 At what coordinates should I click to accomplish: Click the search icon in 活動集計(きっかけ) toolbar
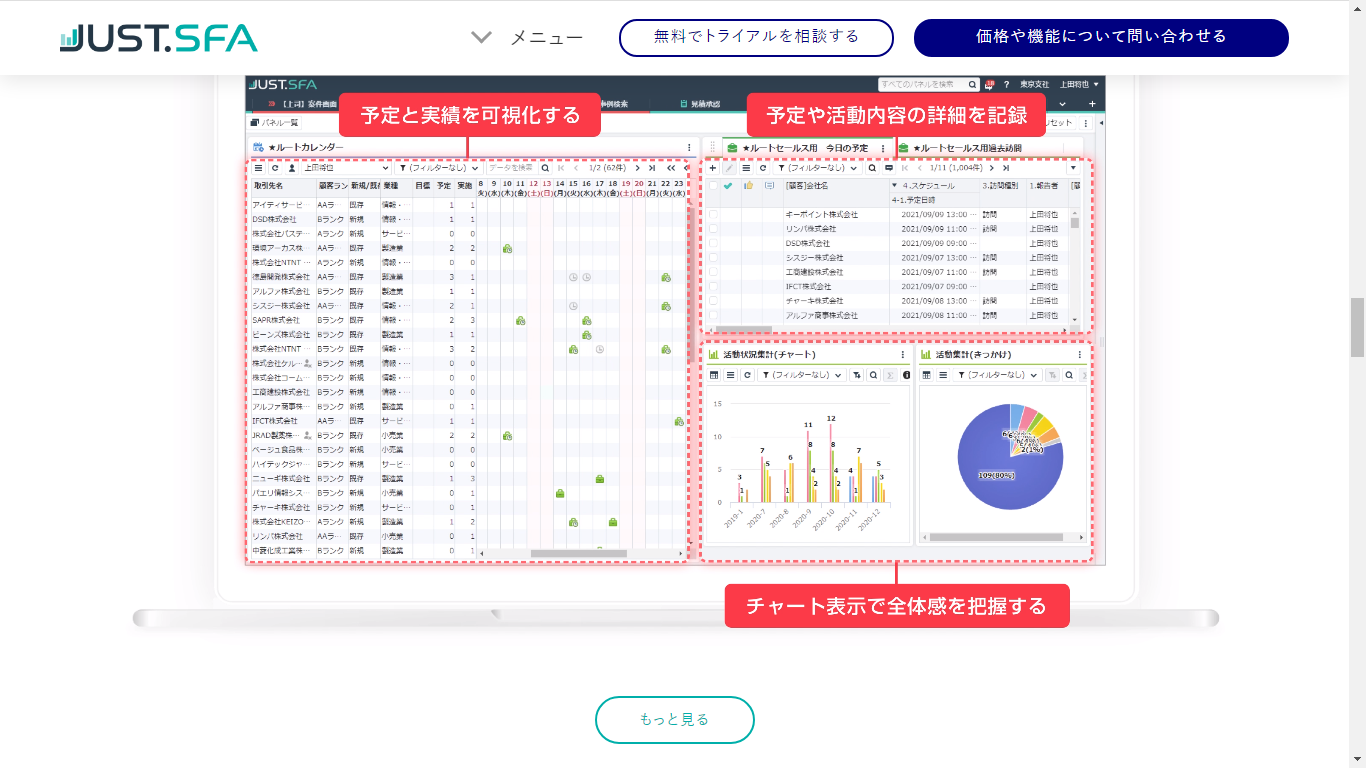(1069, 375)
